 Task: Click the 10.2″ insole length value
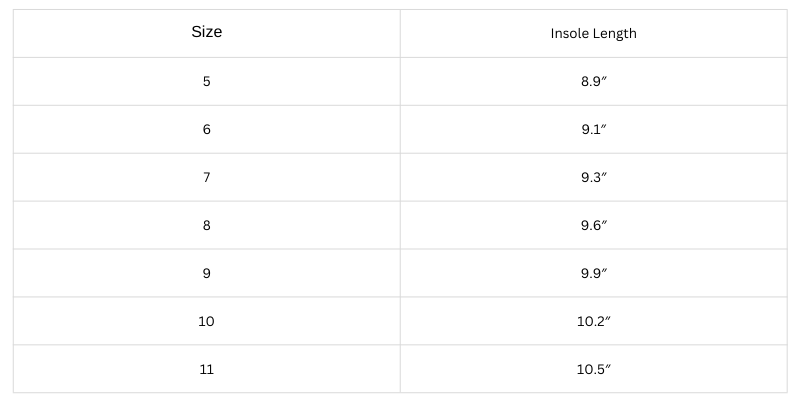(594, 321)
